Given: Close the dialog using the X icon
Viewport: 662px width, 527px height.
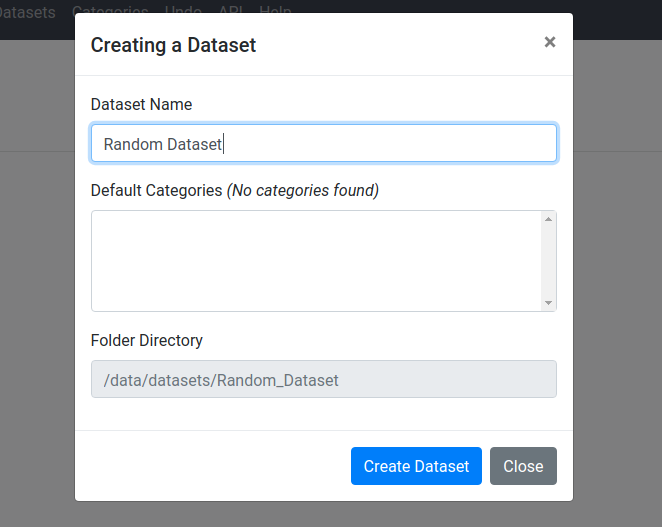Looking at the screenshot, I should (549, 42).
